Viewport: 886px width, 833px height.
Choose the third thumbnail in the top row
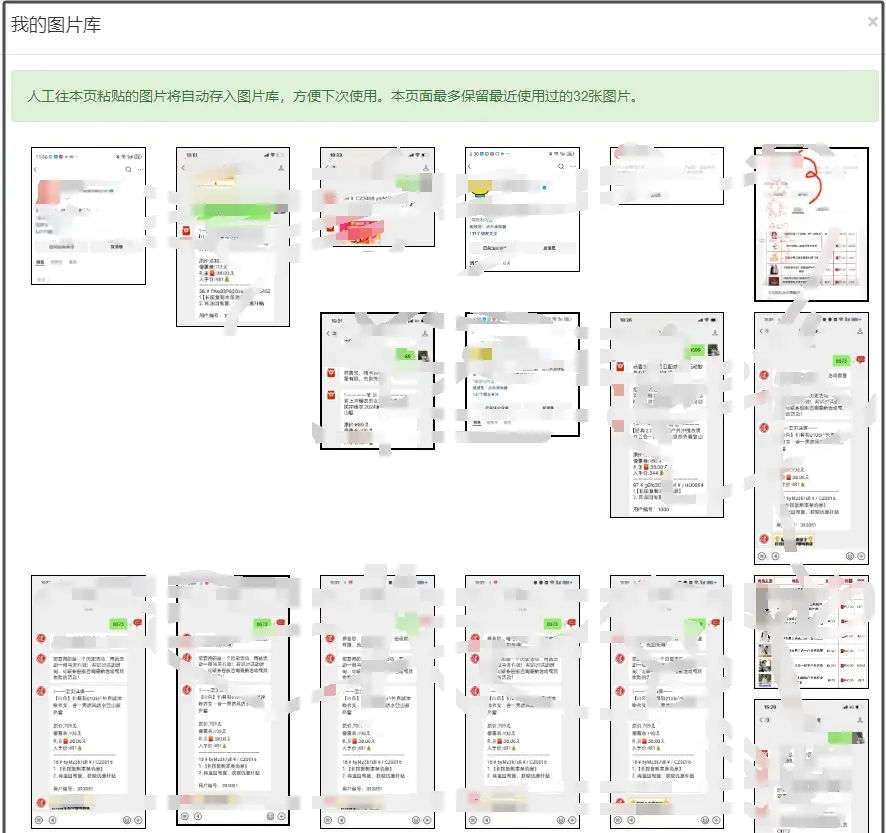(377, 212)
